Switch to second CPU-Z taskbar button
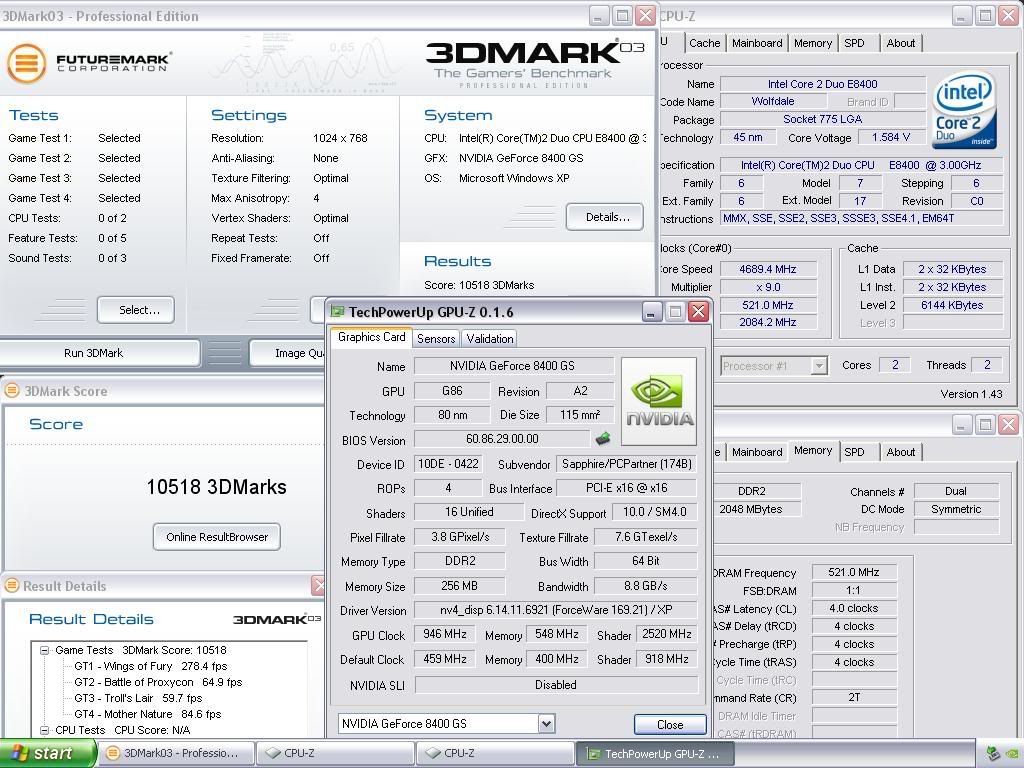The width and height of the screenshot is (1024, 768). click(495, 754)
